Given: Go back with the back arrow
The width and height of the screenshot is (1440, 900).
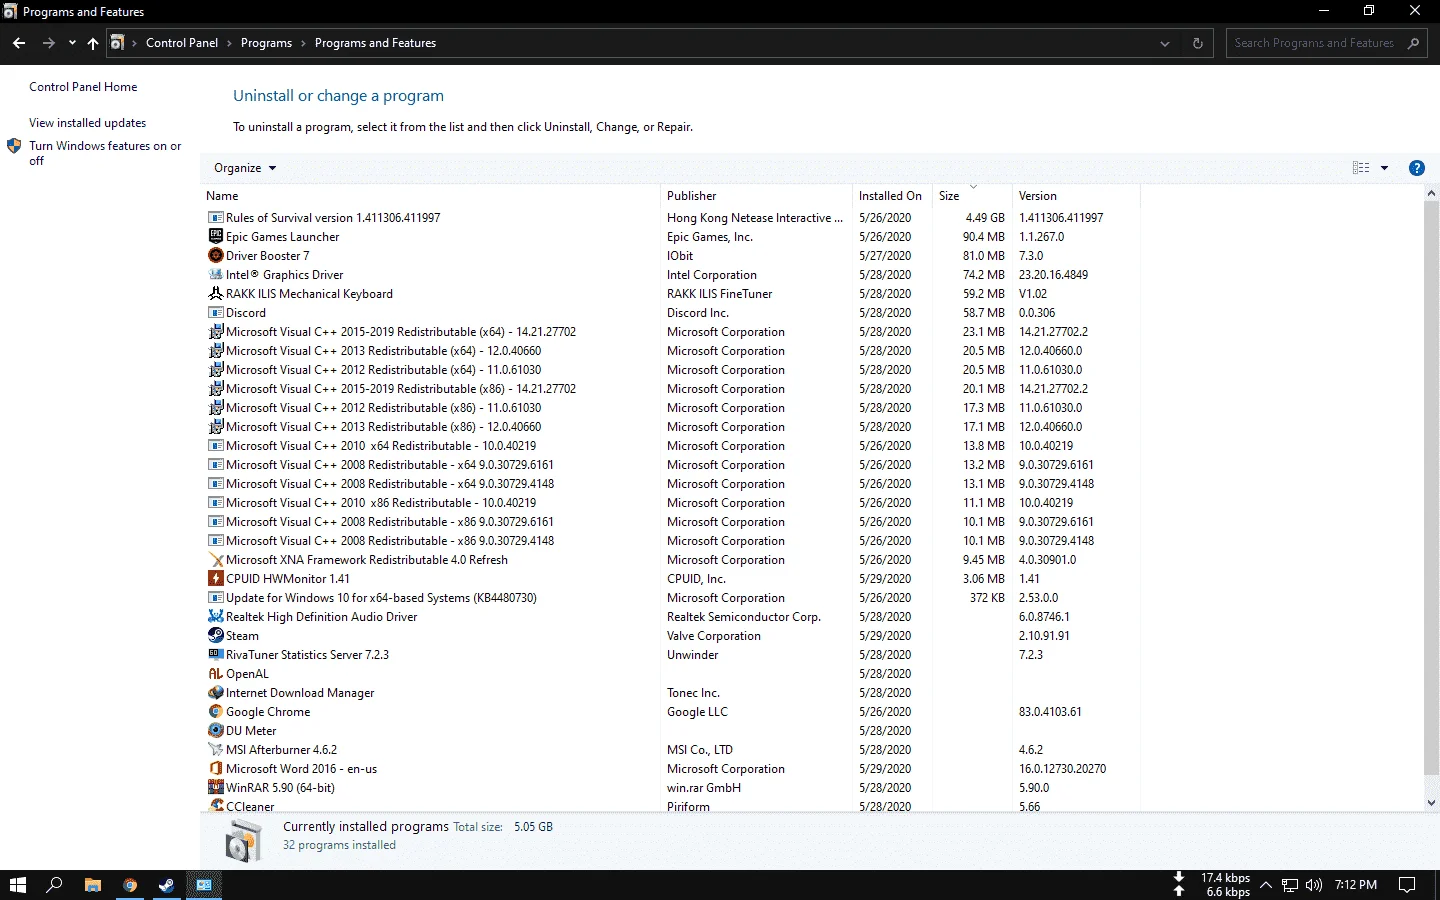Looking at the screenshot, I should click(x=19, y=43).
